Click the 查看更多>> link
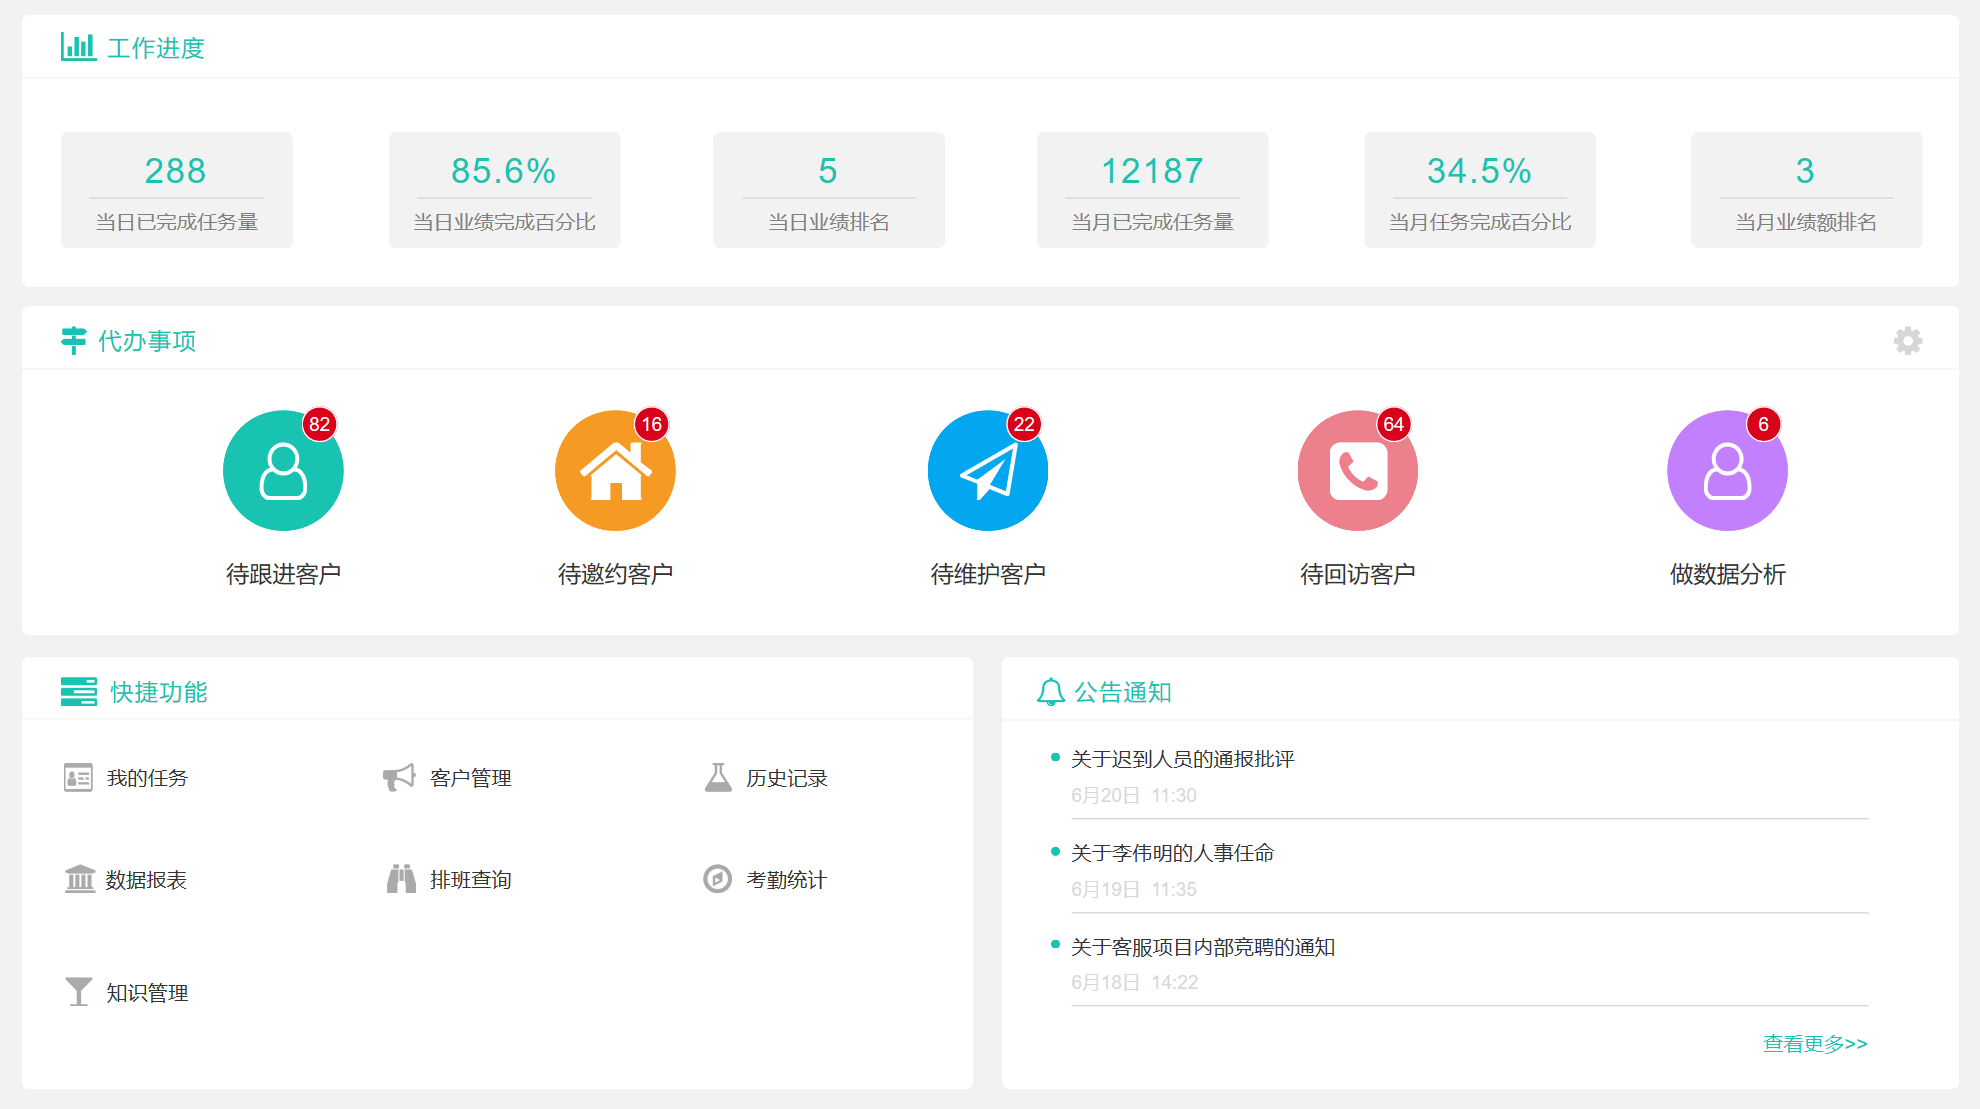 (1814, 1043)
